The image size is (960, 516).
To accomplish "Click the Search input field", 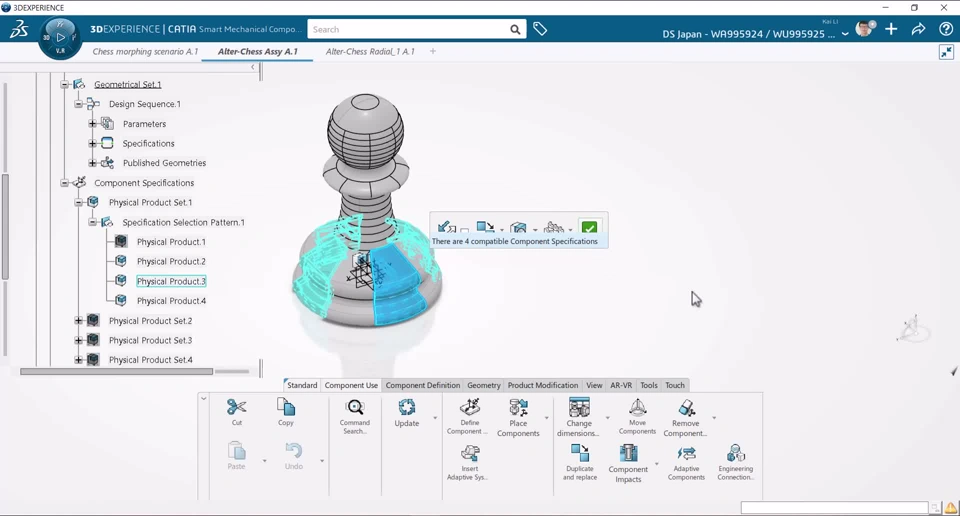I will 409,29.
